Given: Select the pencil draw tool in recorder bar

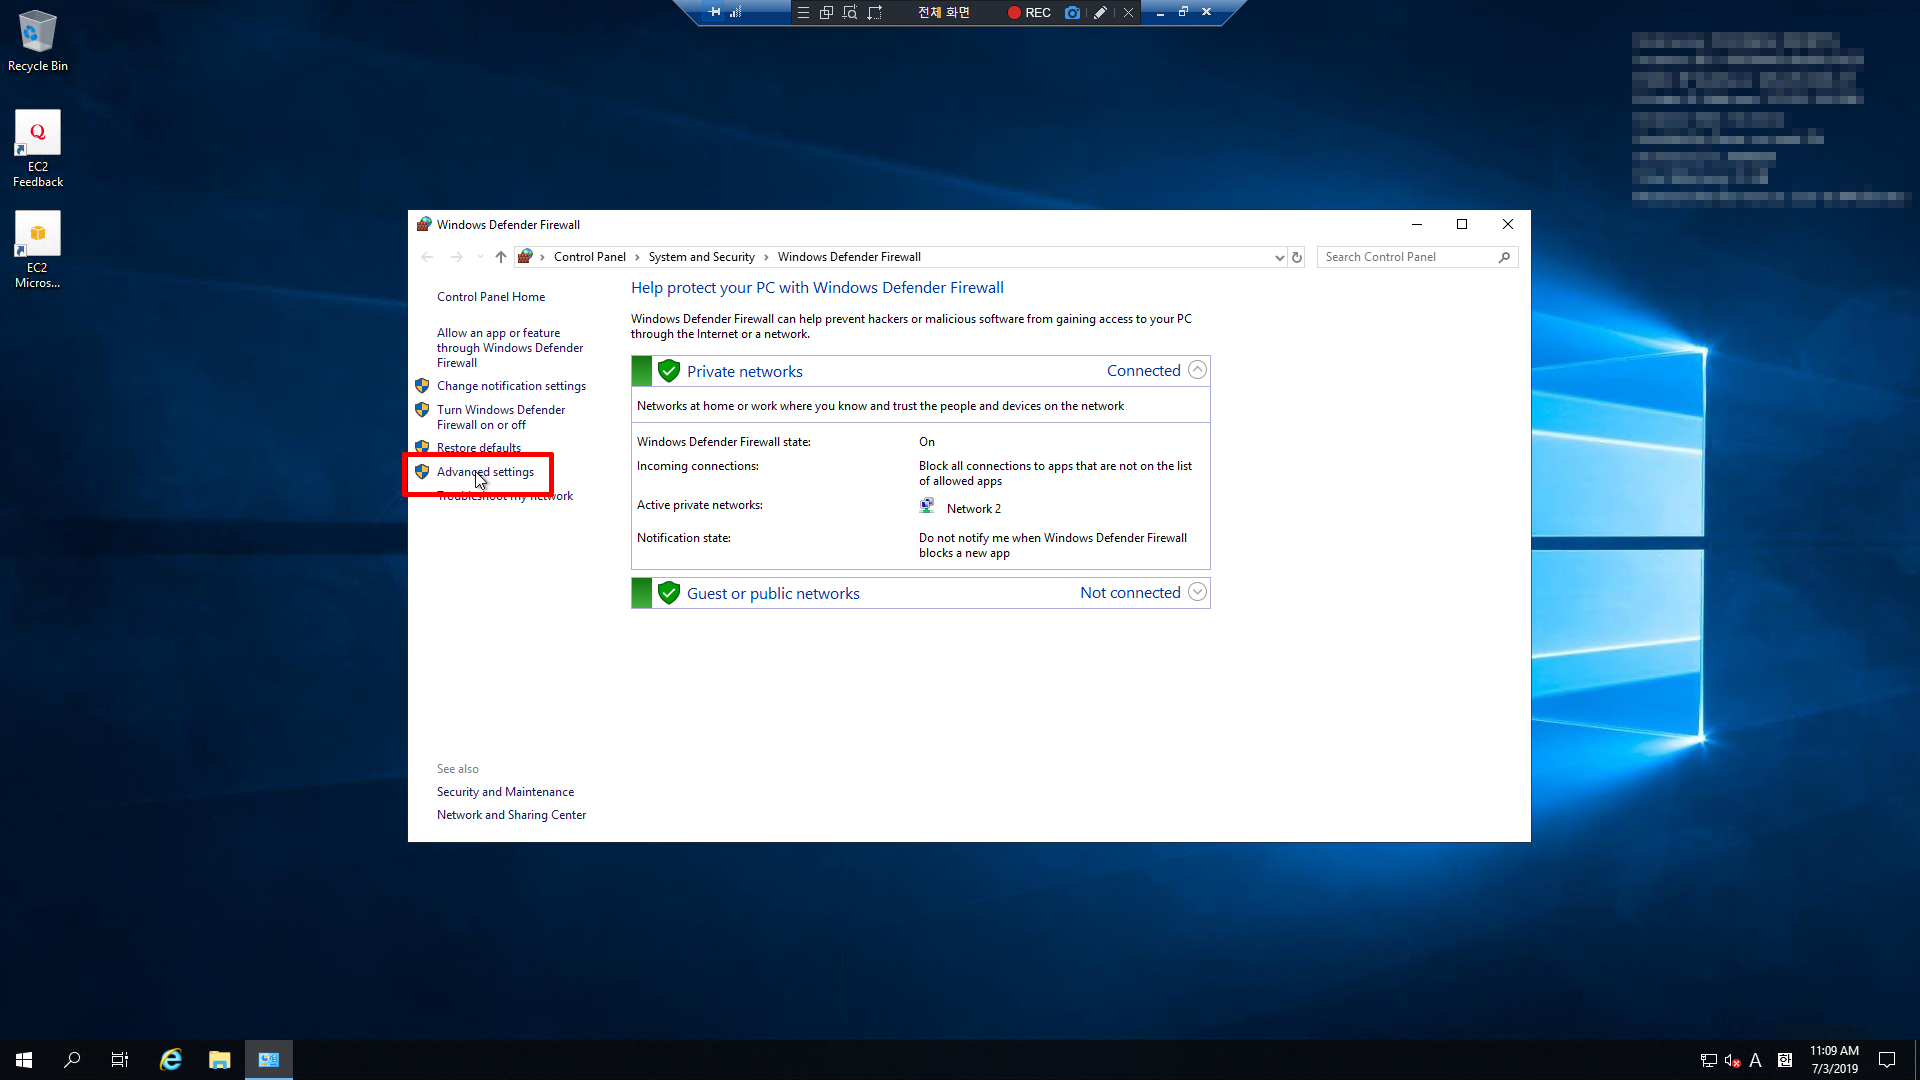Looking at the screenshot, I should (x=1100, y=12).
